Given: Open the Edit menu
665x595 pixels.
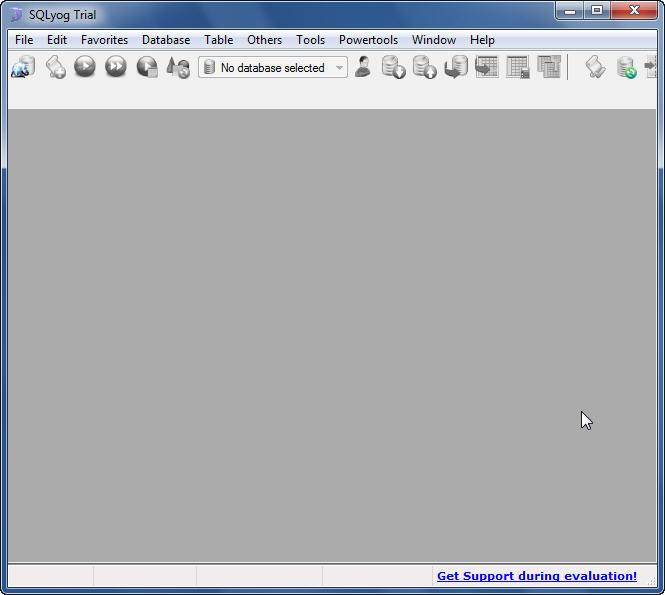Looking at the screenshot, I should (57, 40).
